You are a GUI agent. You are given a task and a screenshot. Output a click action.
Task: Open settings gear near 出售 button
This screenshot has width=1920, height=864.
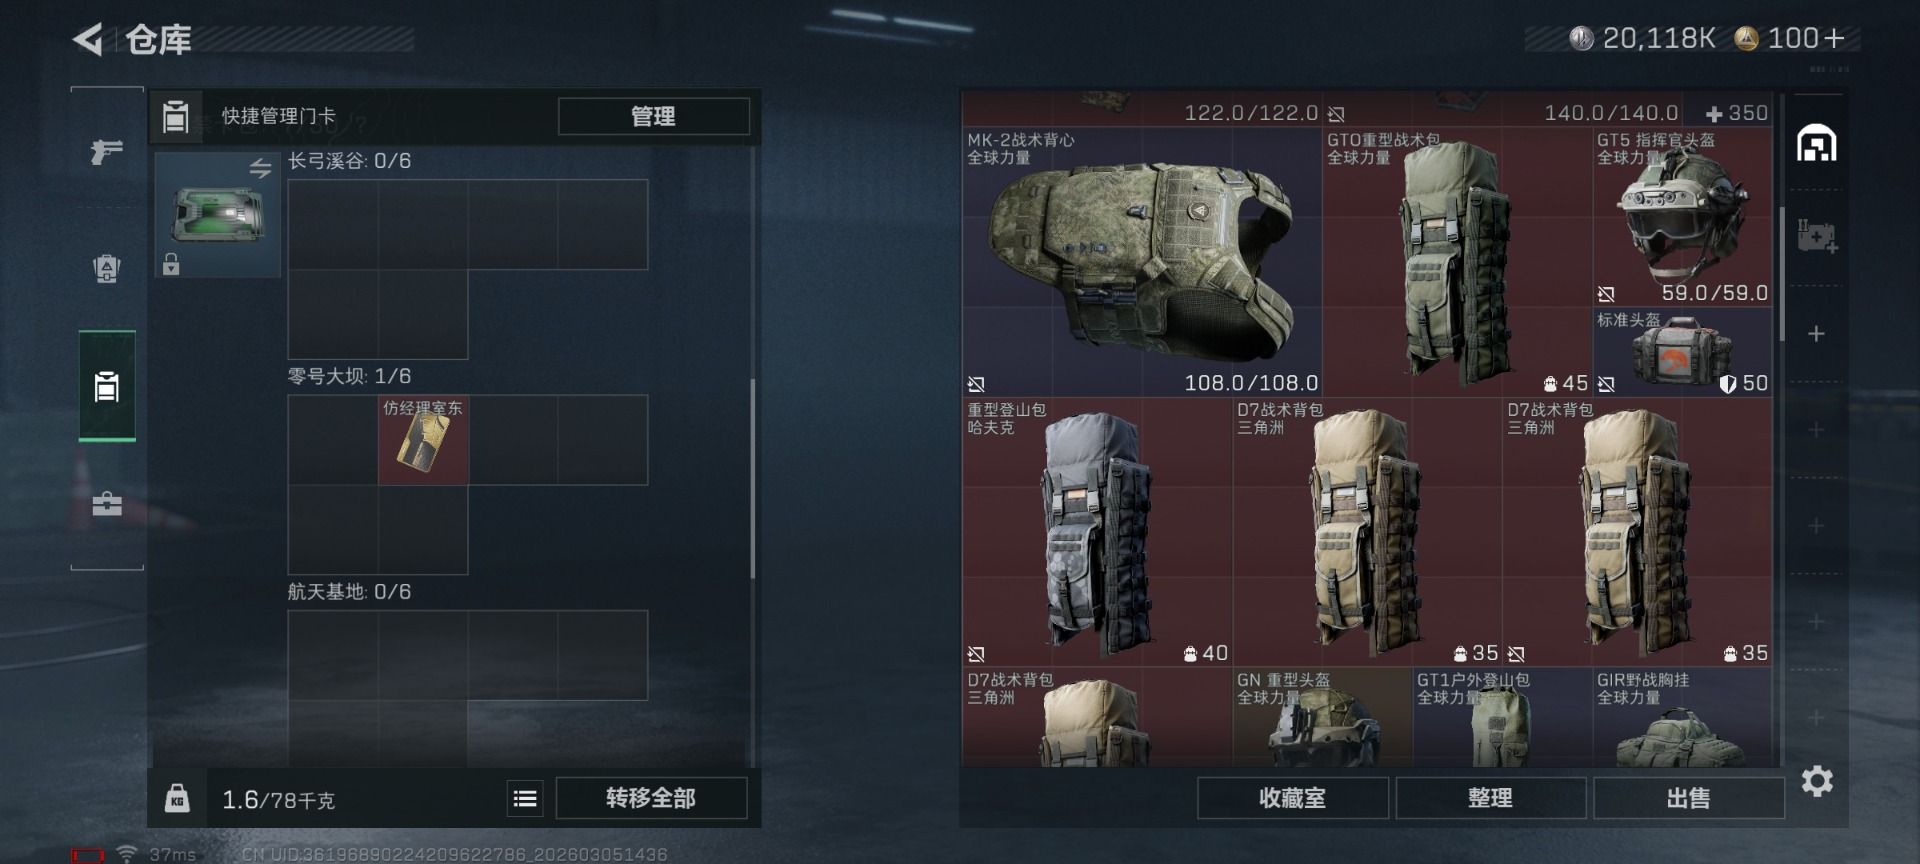1817,781
